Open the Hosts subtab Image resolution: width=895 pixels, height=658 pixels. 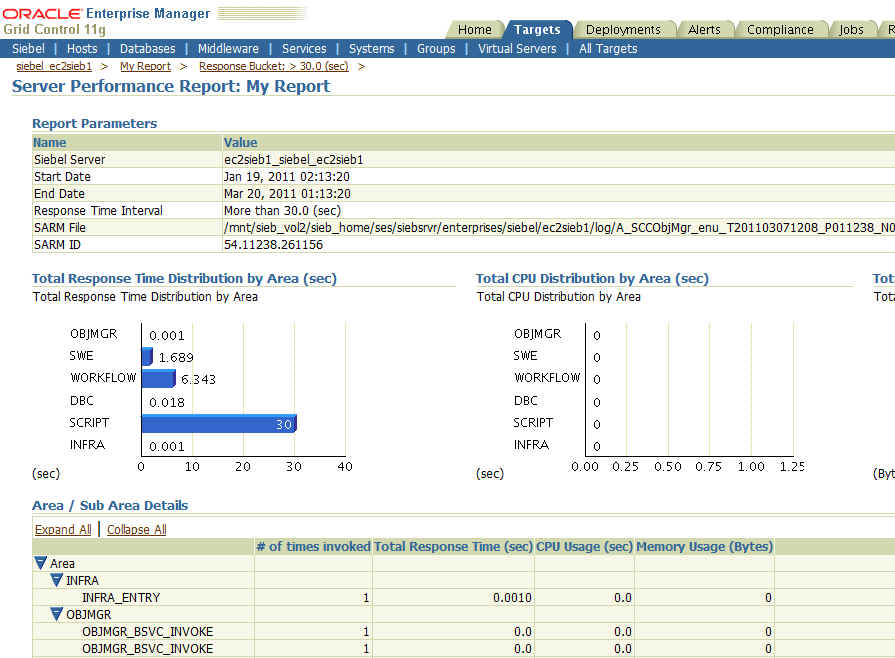[x=82, y=49]
